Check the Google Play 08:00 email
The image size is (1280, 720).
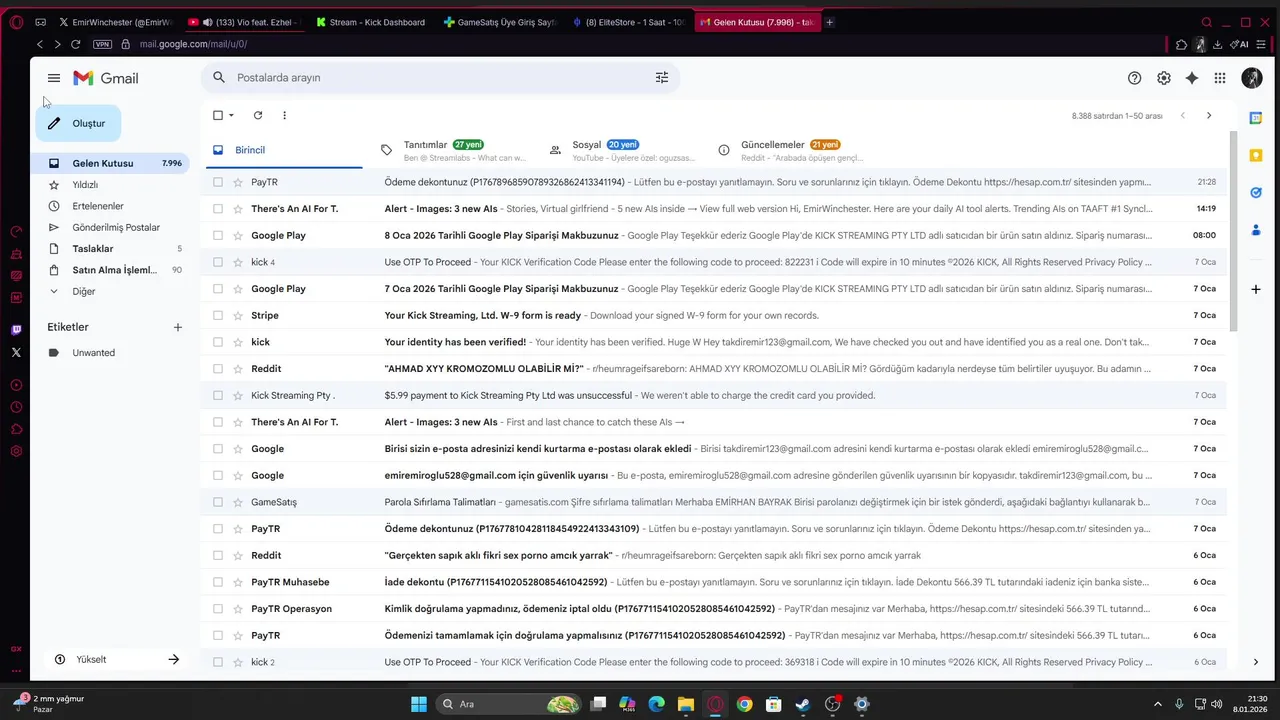click(x=218, y=235)
